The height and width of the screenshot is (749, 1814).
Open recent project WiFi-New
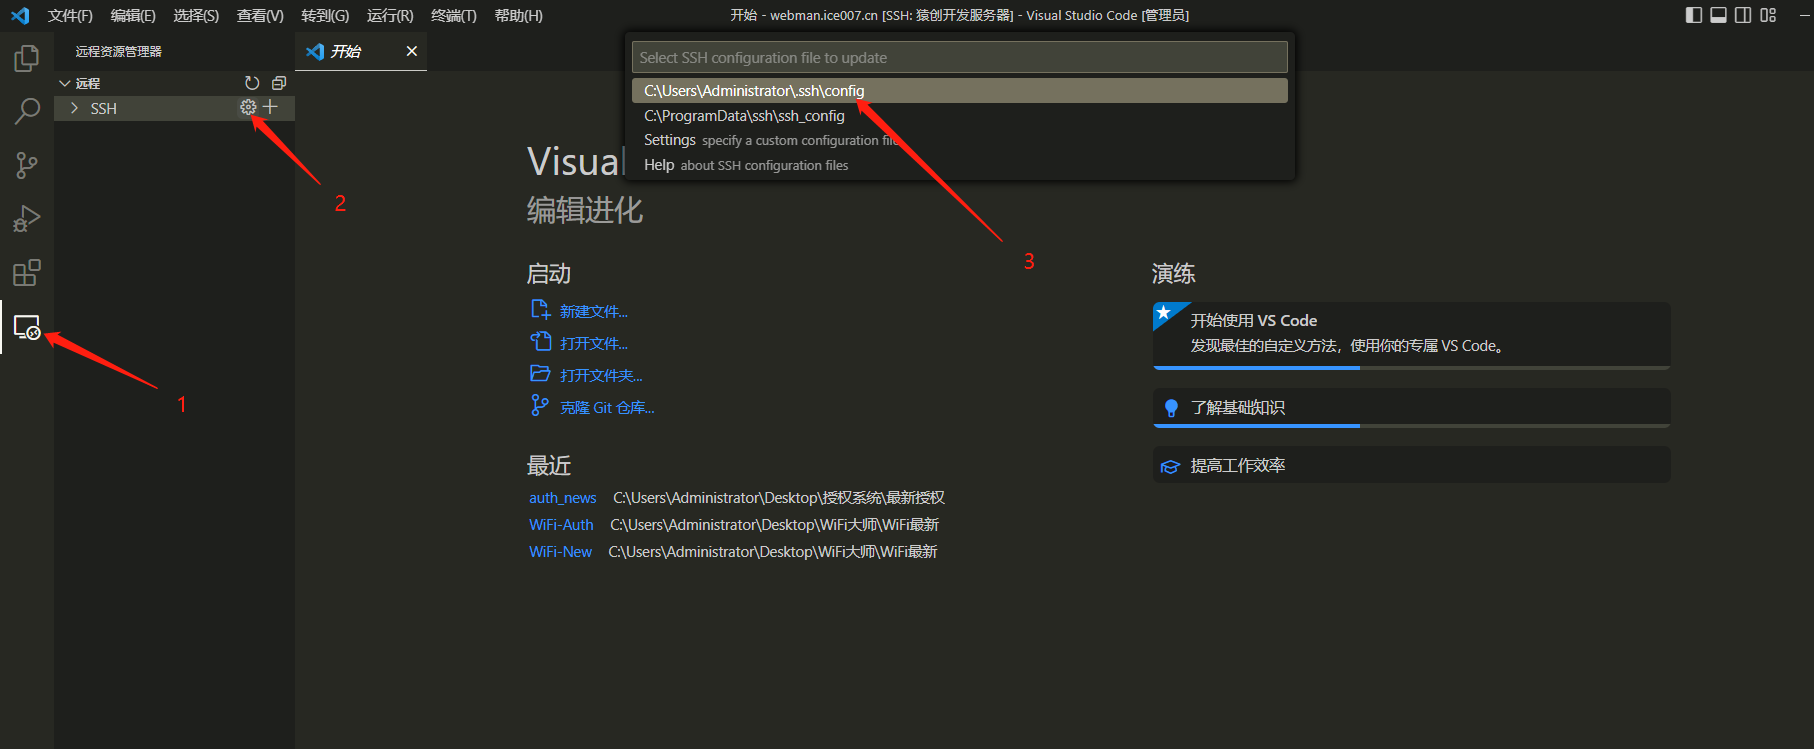[x=560, y=552]
